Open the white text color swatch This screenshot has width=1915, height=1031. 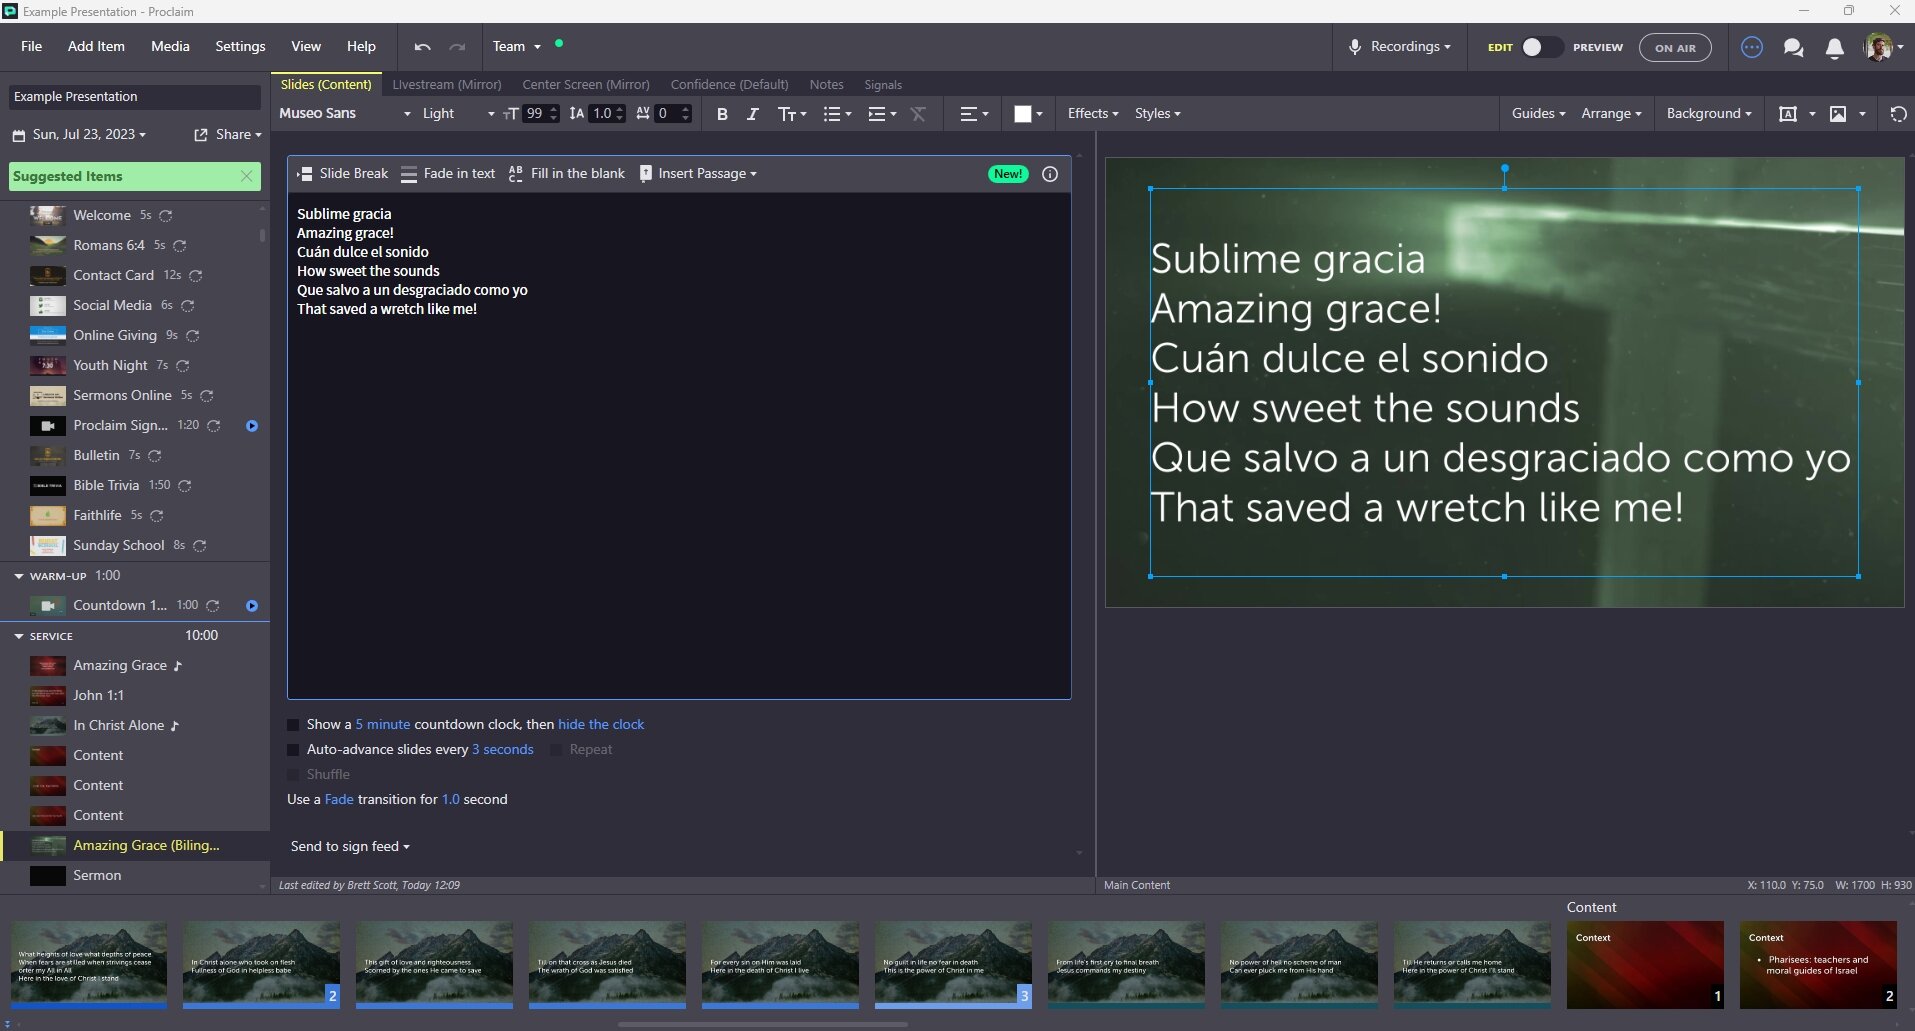1023,114
